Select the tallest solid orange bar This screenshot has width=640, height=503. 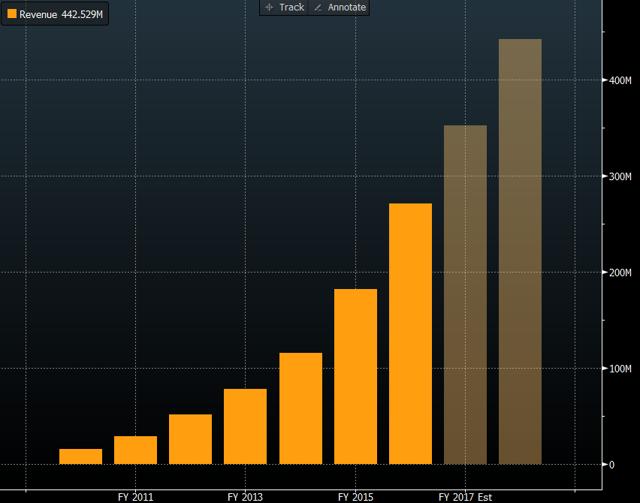[x=411, y=334]
